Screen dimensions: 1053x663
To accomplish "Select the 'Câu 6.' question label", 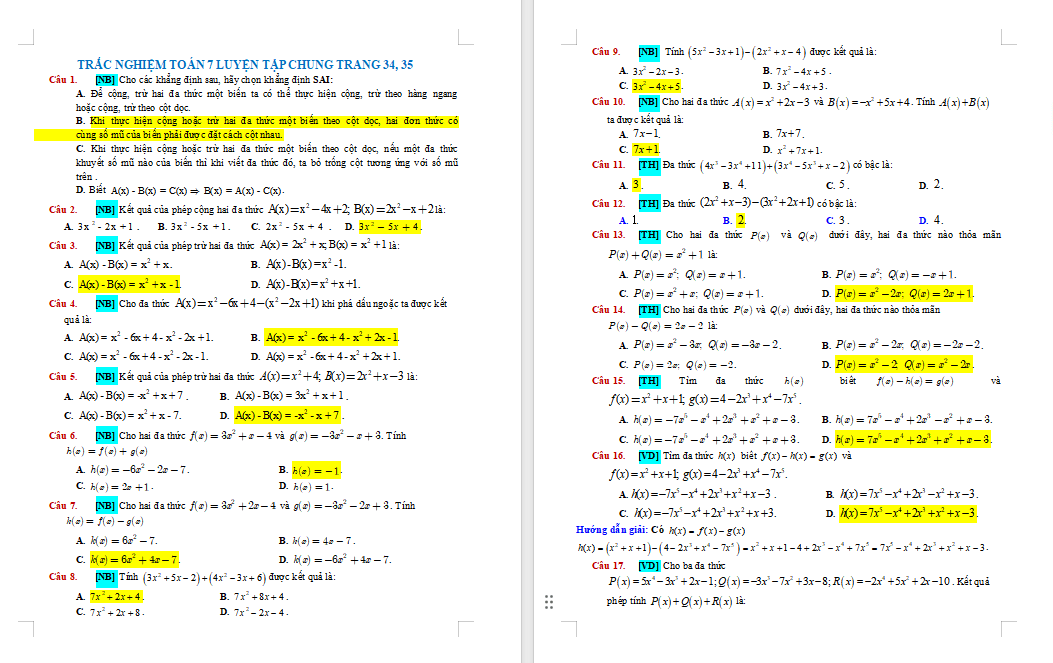I will pyautogui.click(x=63, y=435).
